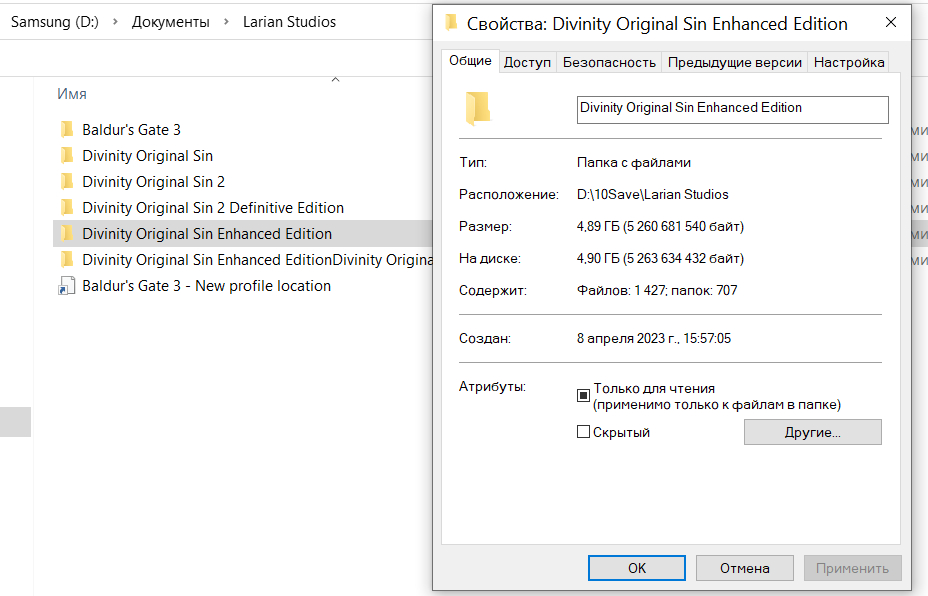Click the sort arrow above Имя column
This screenshot has height=596, width=928.
tap(335, 80)
